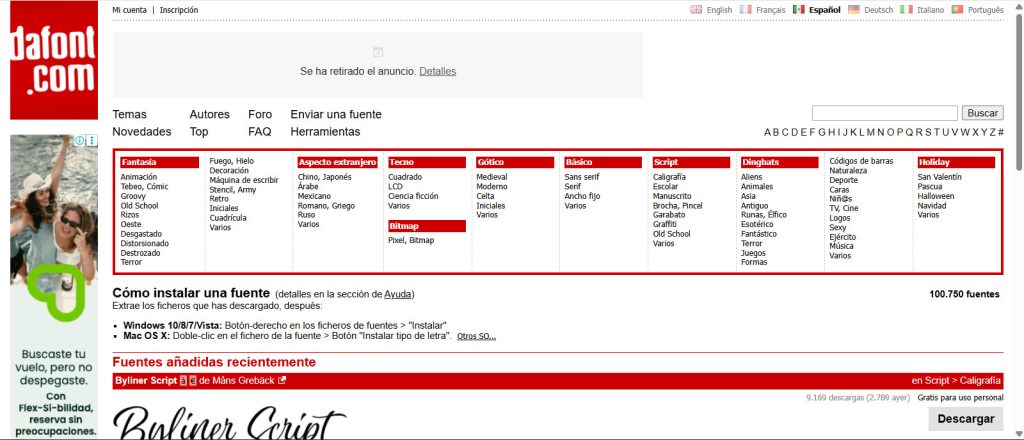Screen dimensions: 1024x440
Task: Follow the Detalles link in removed ad
Action: [x=438, y=71]
